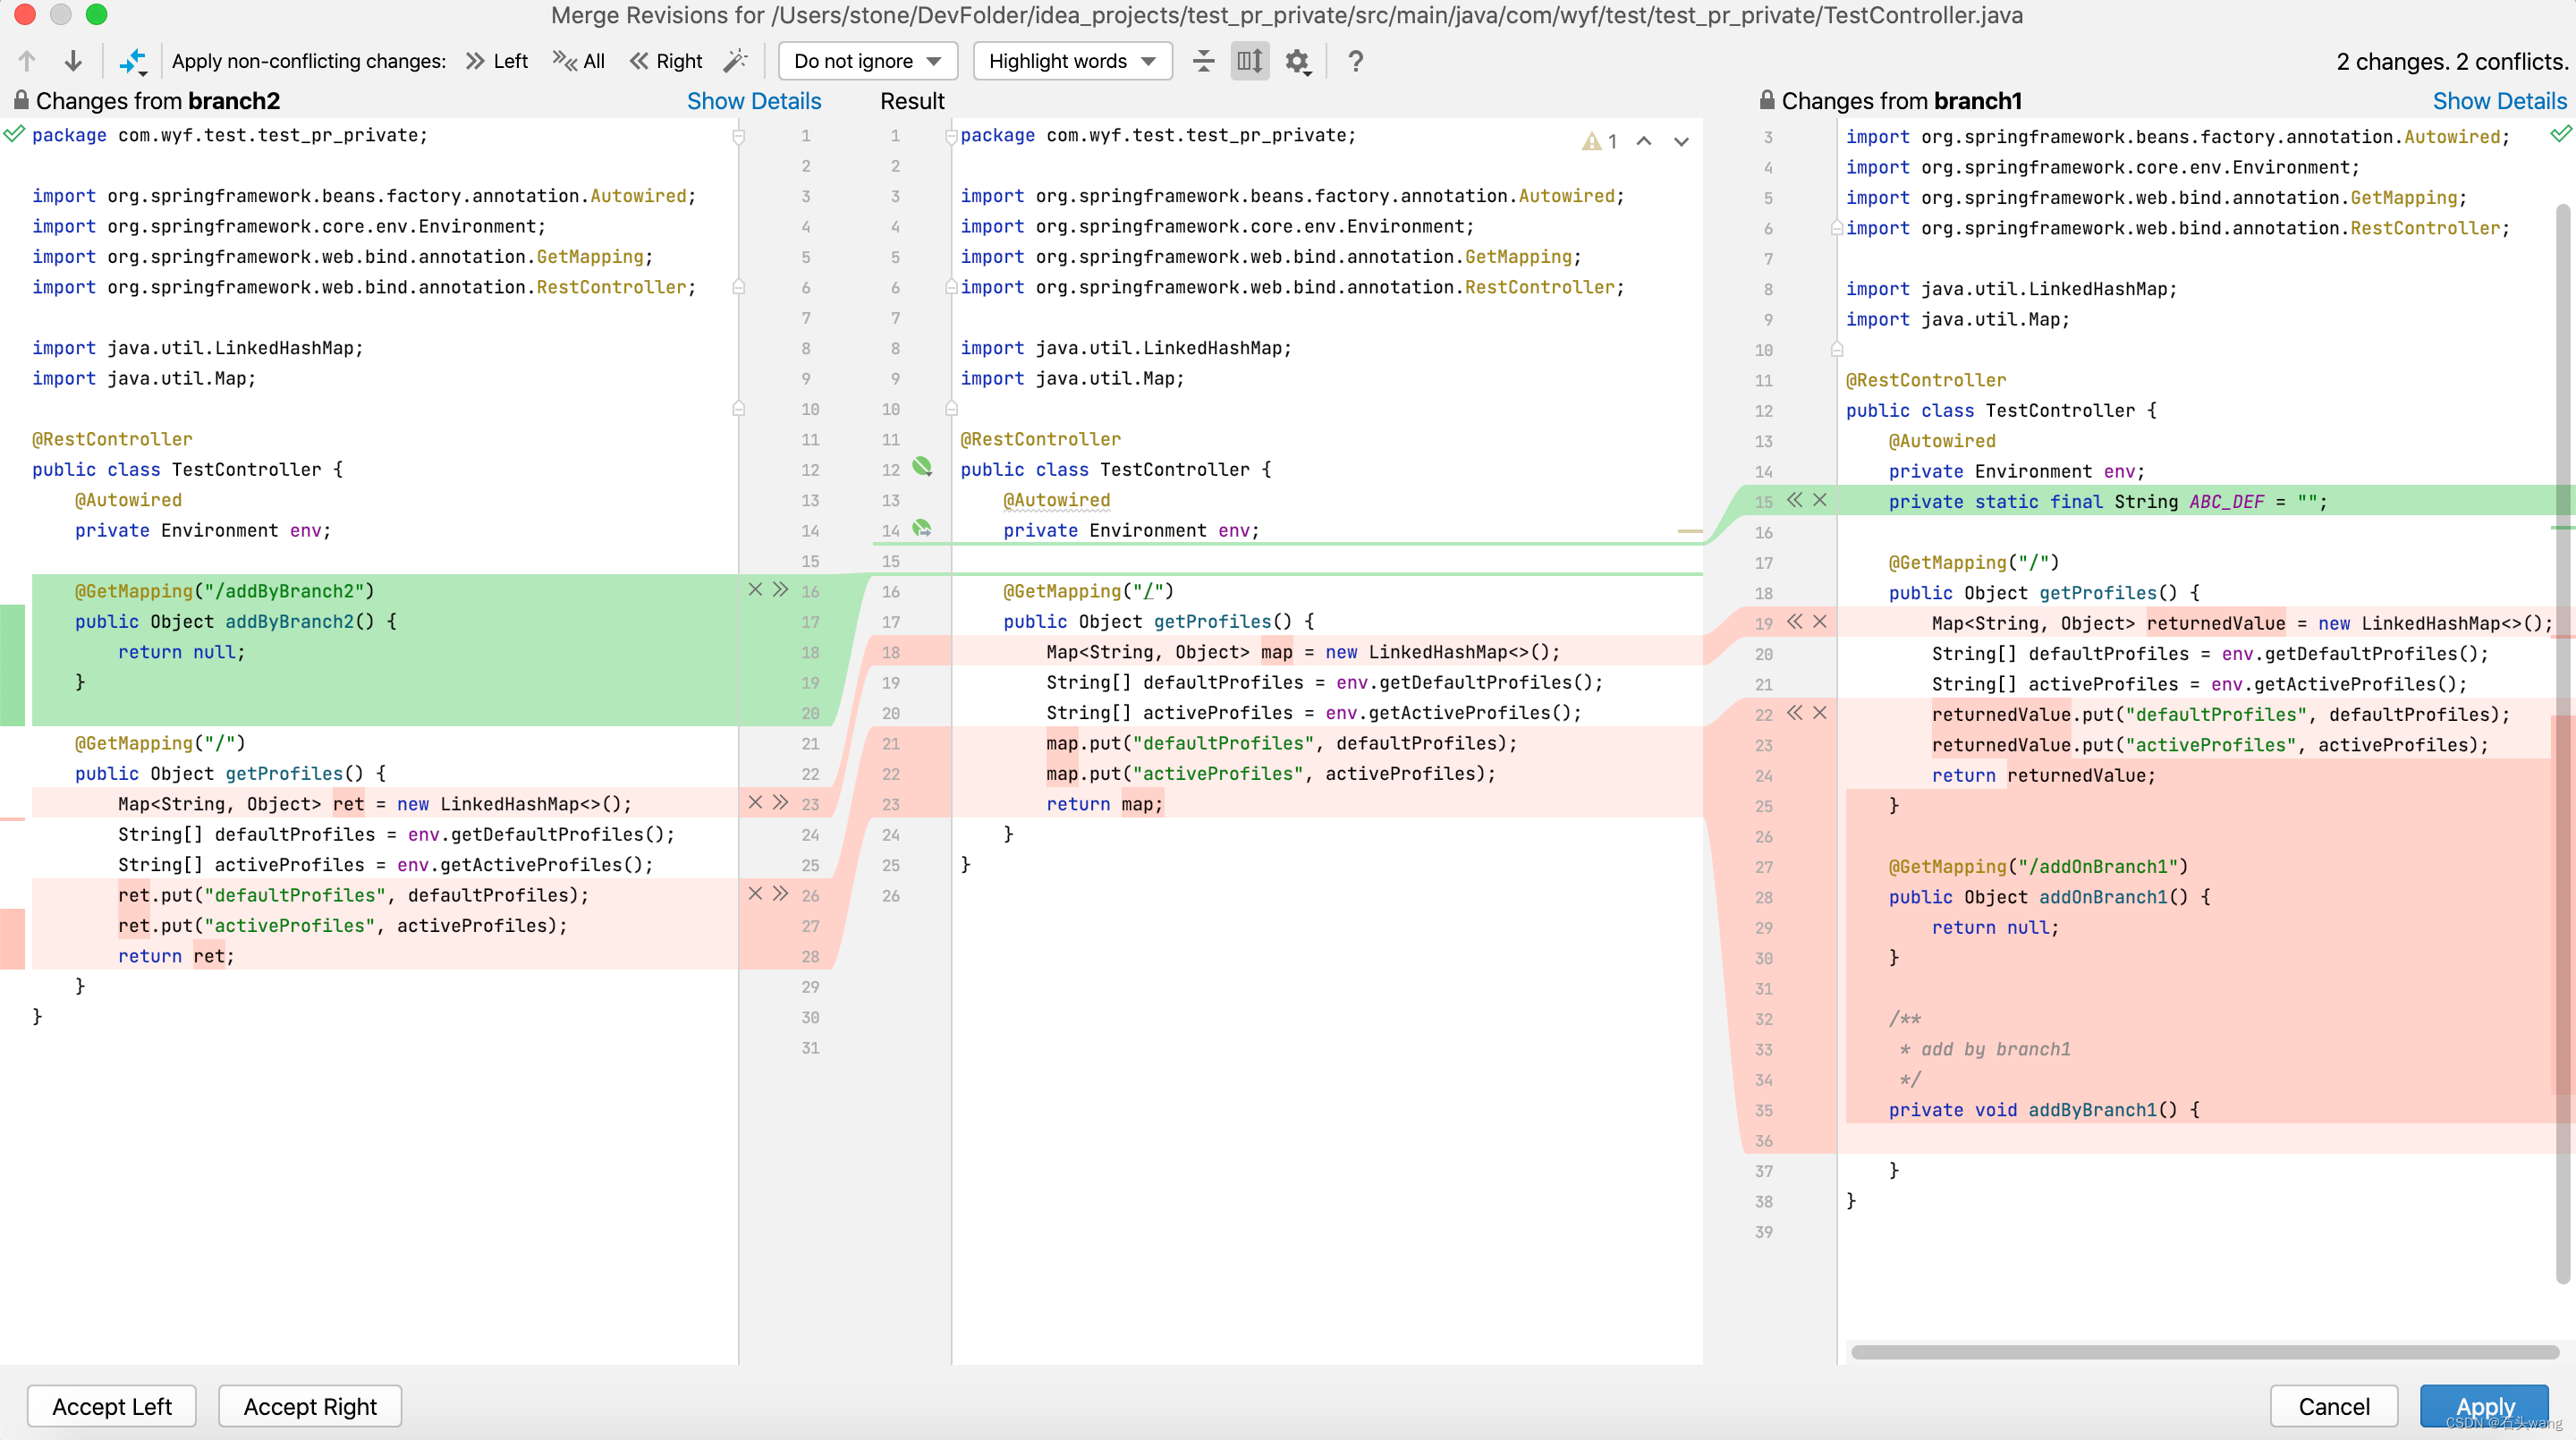The height and width of the screenshot is (1440, 2576).
Task: Apply non-conflicting changes from Left
Action: coord(497,61)
